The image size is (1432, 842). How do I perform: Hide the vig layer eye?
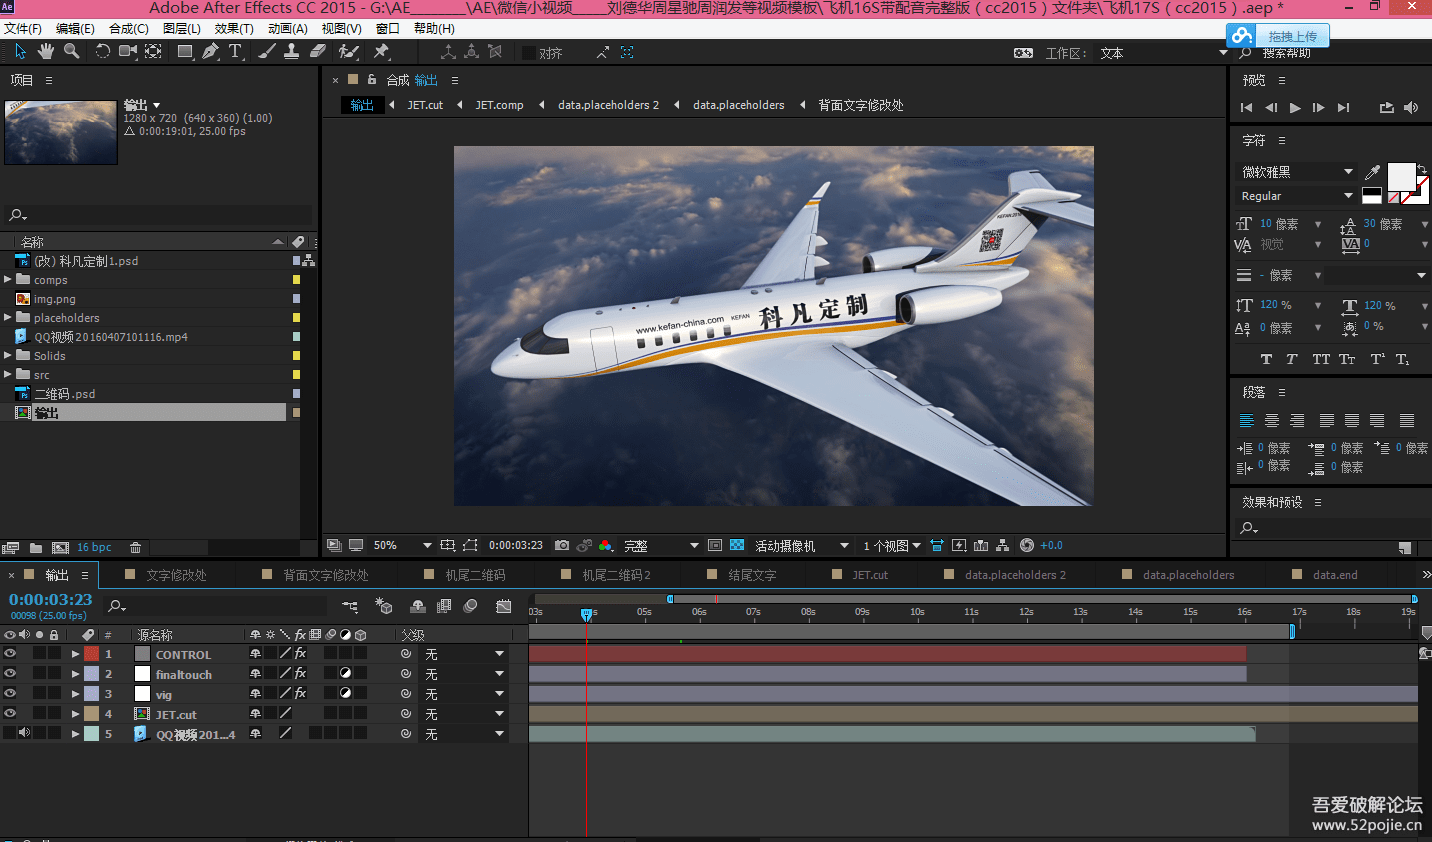tap(10, 693)
